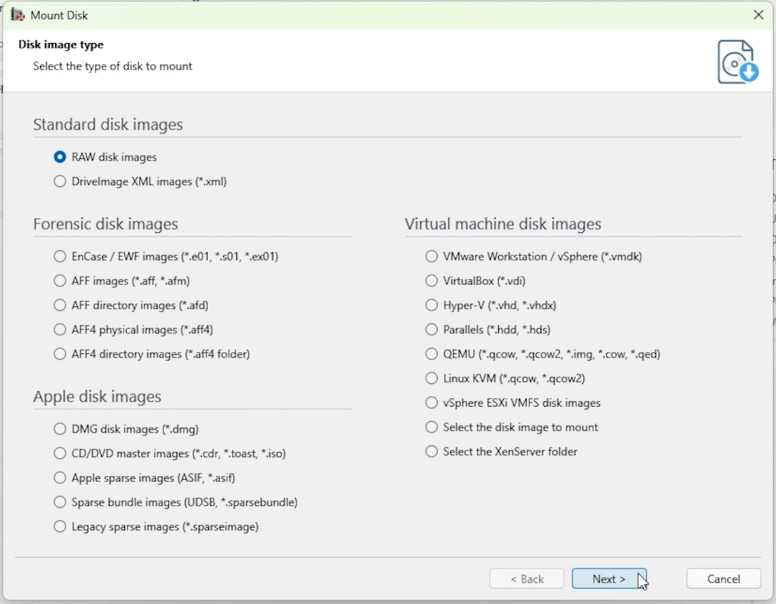This screenshot has height=604, width=776.
Task: Close the Mount Disk dialog
Action: pyautogui.click(x=758, y=15)
